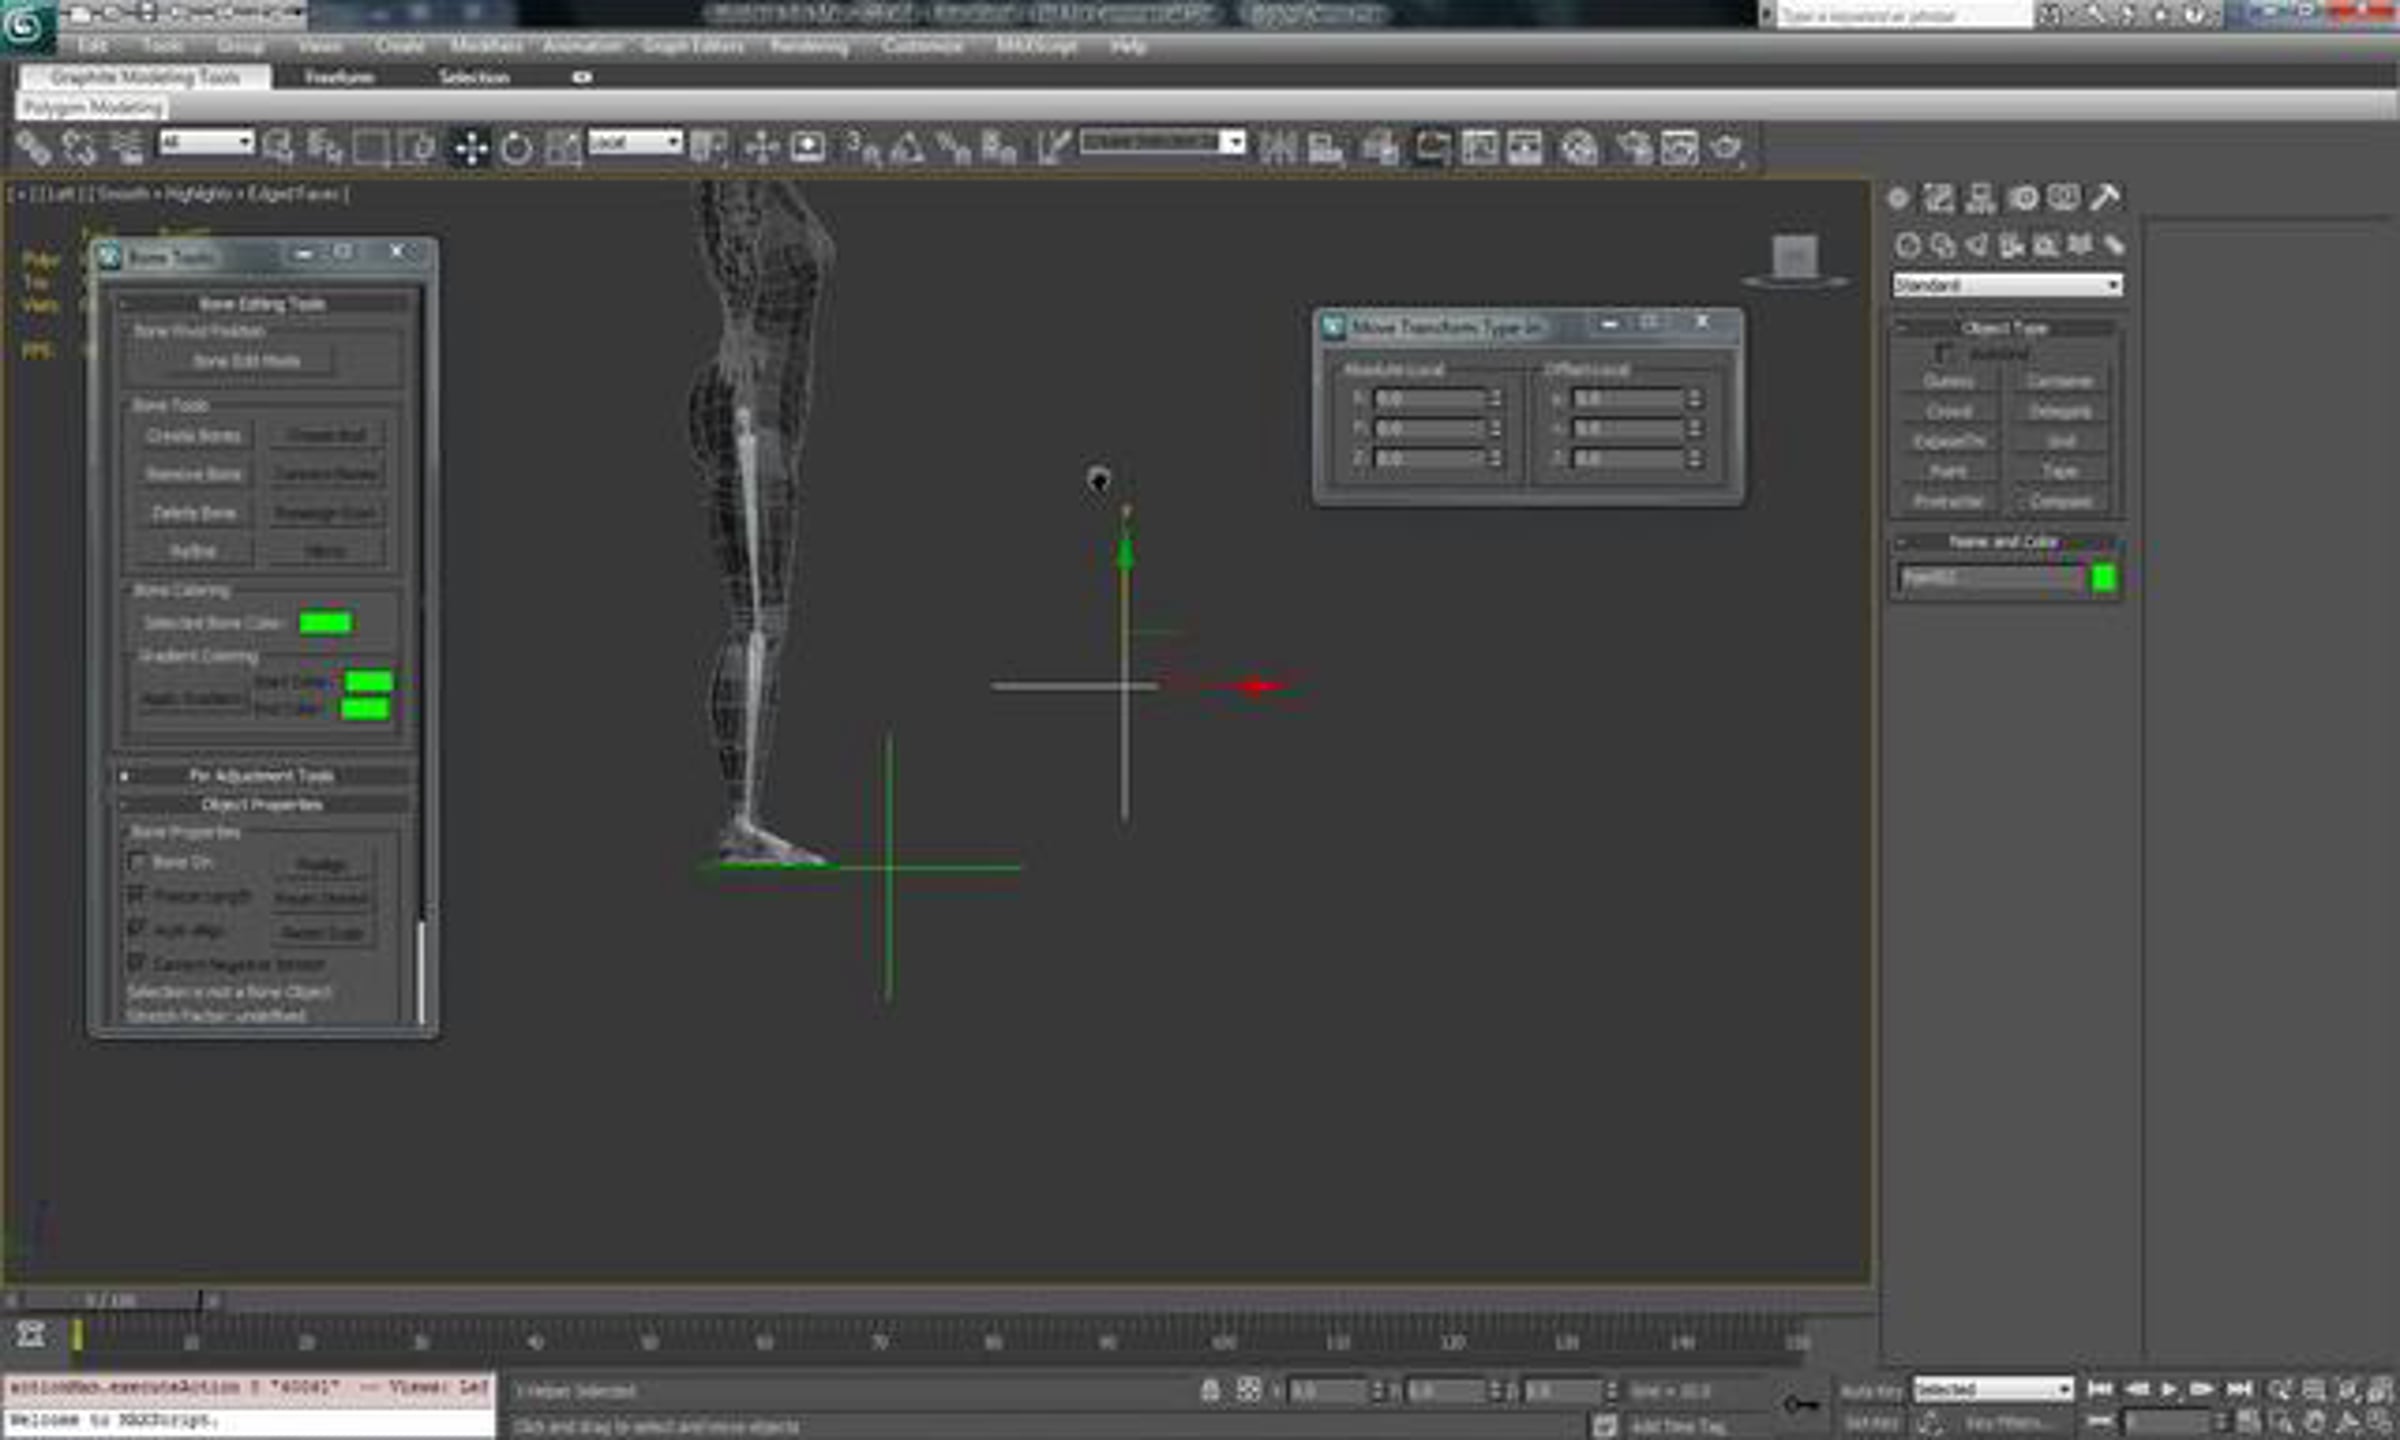Click the Select and Link tool
Image resolution: width=2400 pixels, height=1440 pixels.
(x=32, y=148)
